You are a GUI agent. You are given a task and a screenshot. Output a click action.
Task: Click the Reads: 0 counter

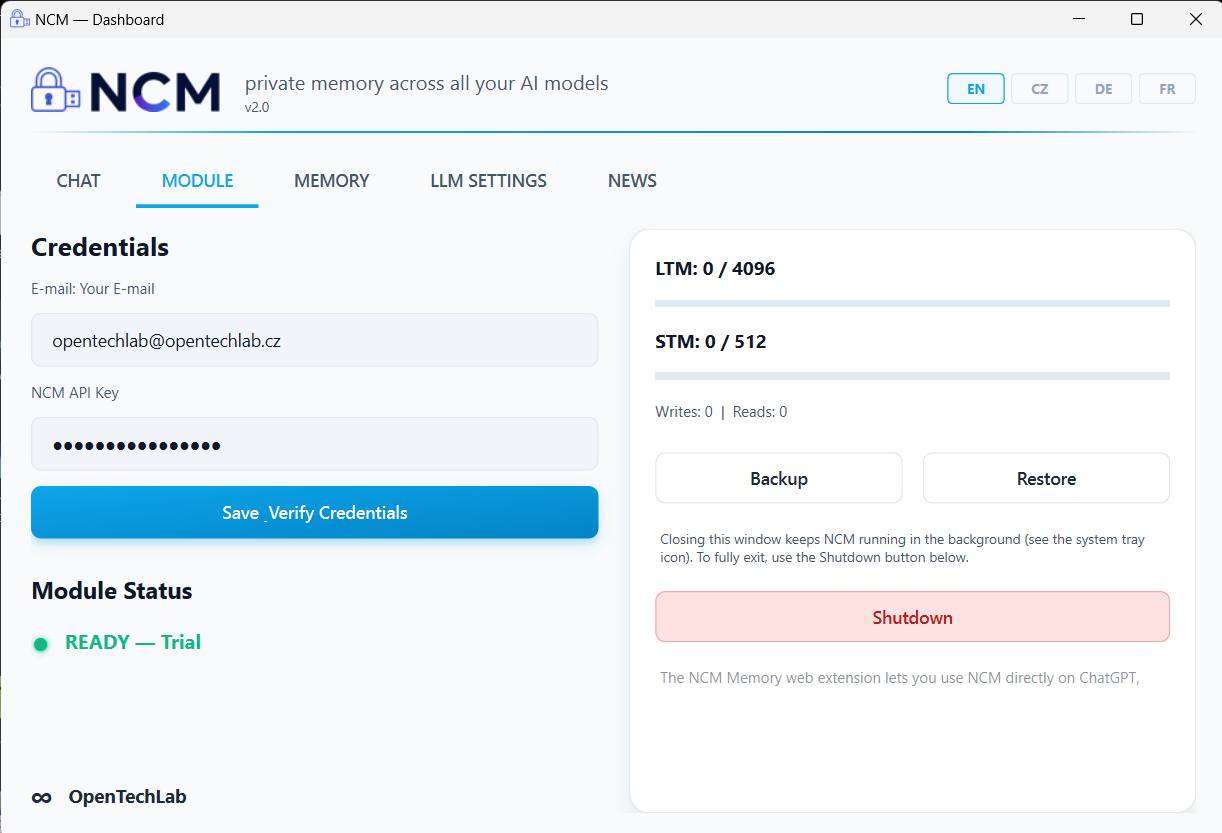(760, 412)
